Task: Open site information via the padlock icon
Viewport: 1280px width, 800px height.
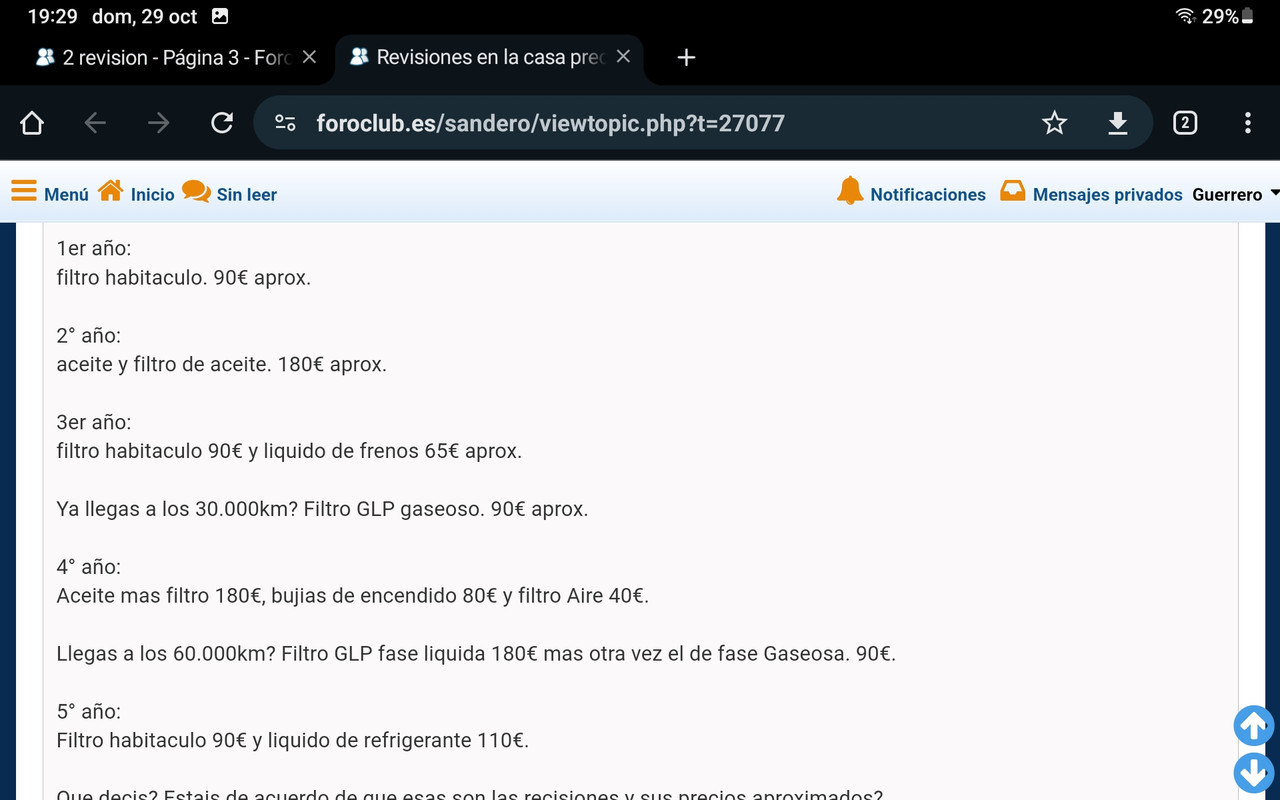Action: click(x=285, y=122)
